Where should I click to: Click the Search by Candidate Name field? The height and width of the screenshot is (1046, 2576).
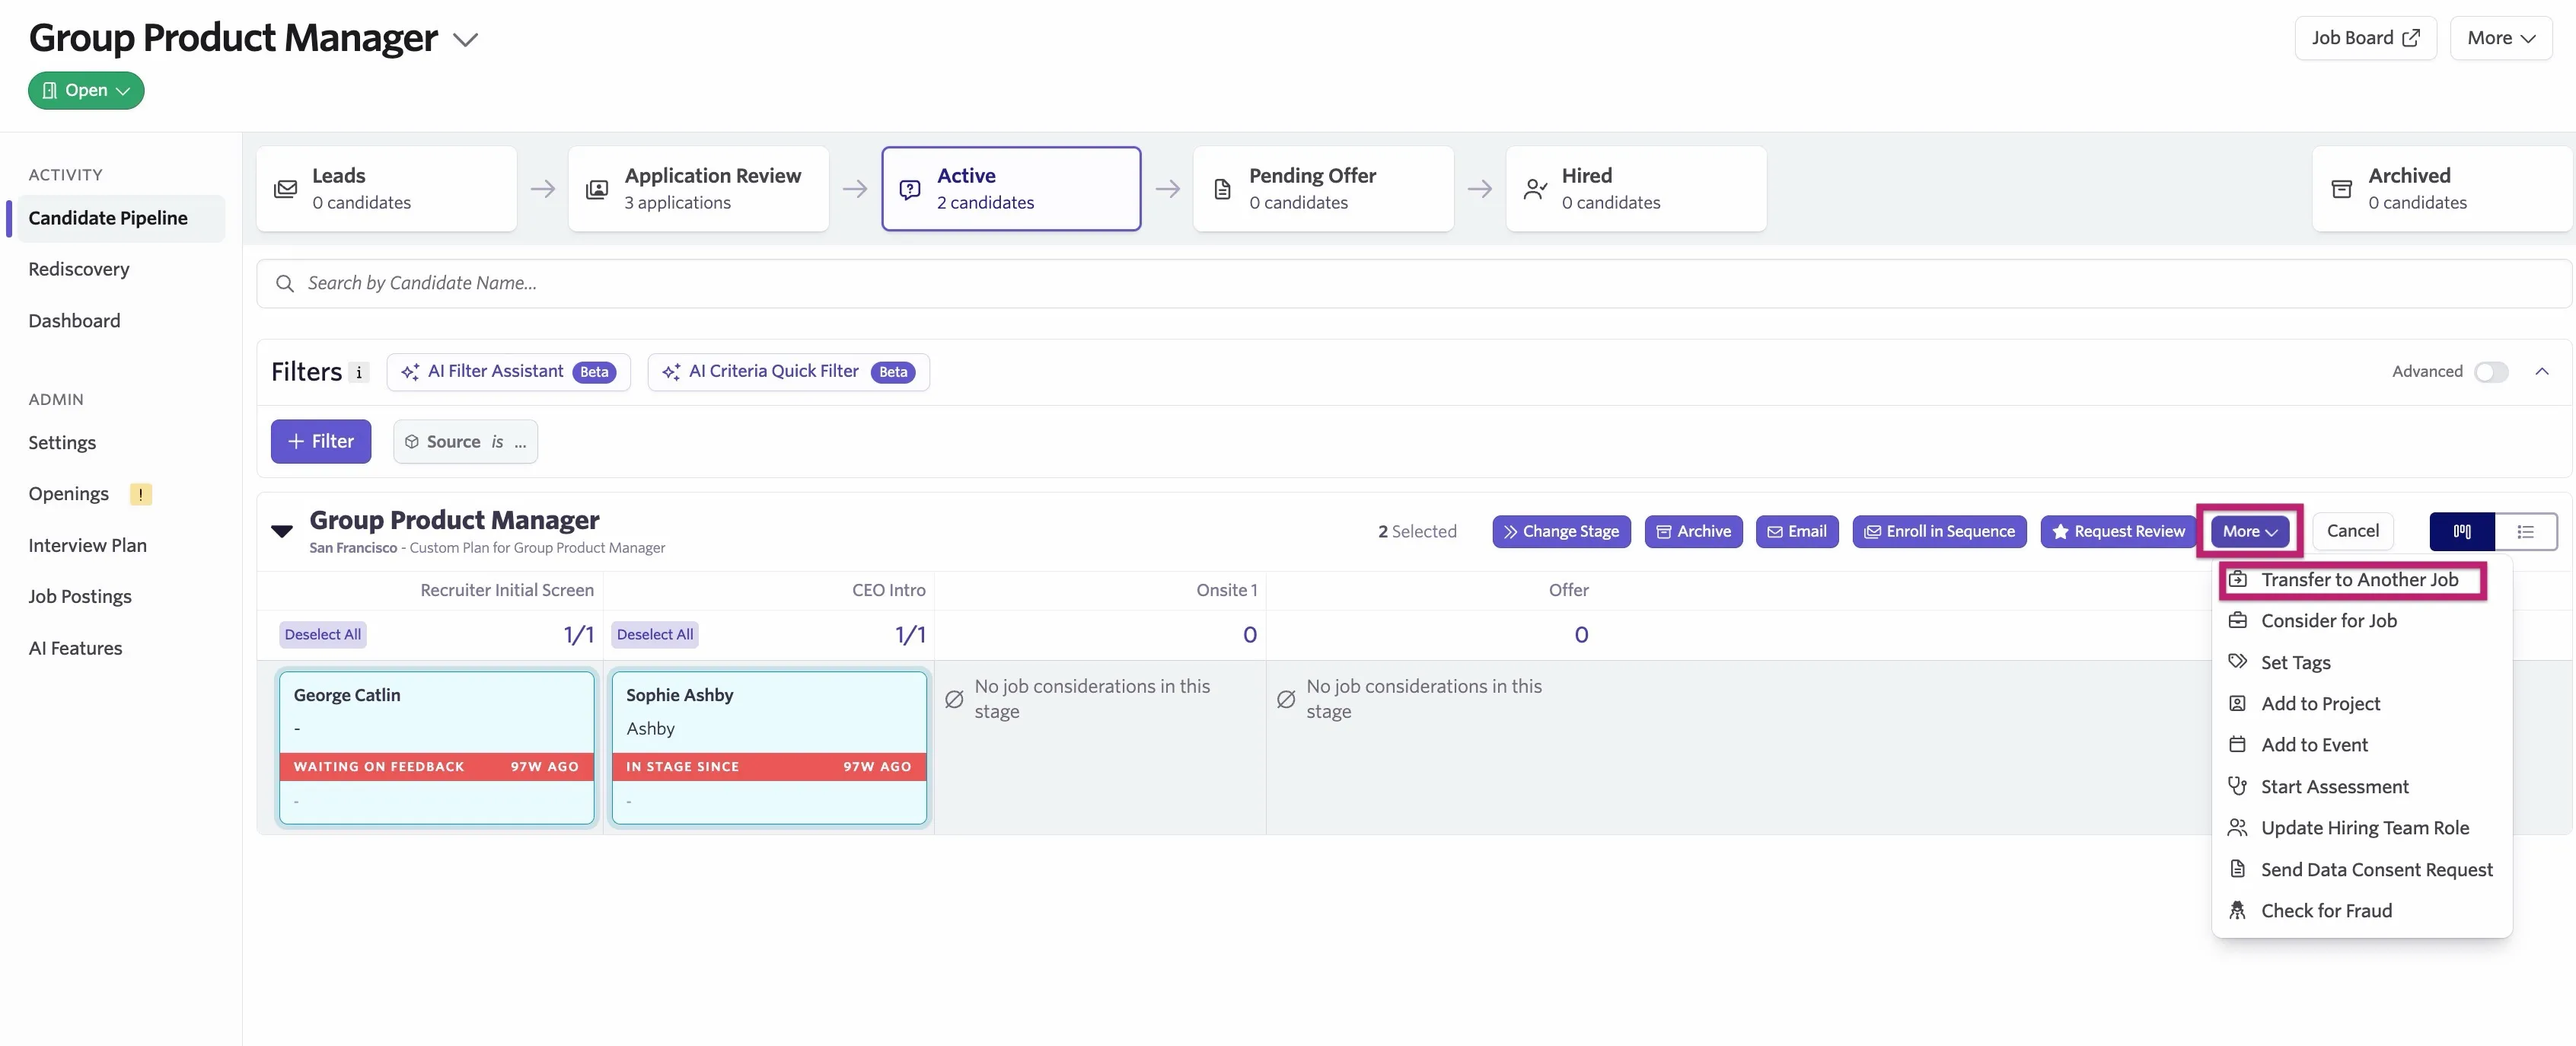pos(1413,284)
